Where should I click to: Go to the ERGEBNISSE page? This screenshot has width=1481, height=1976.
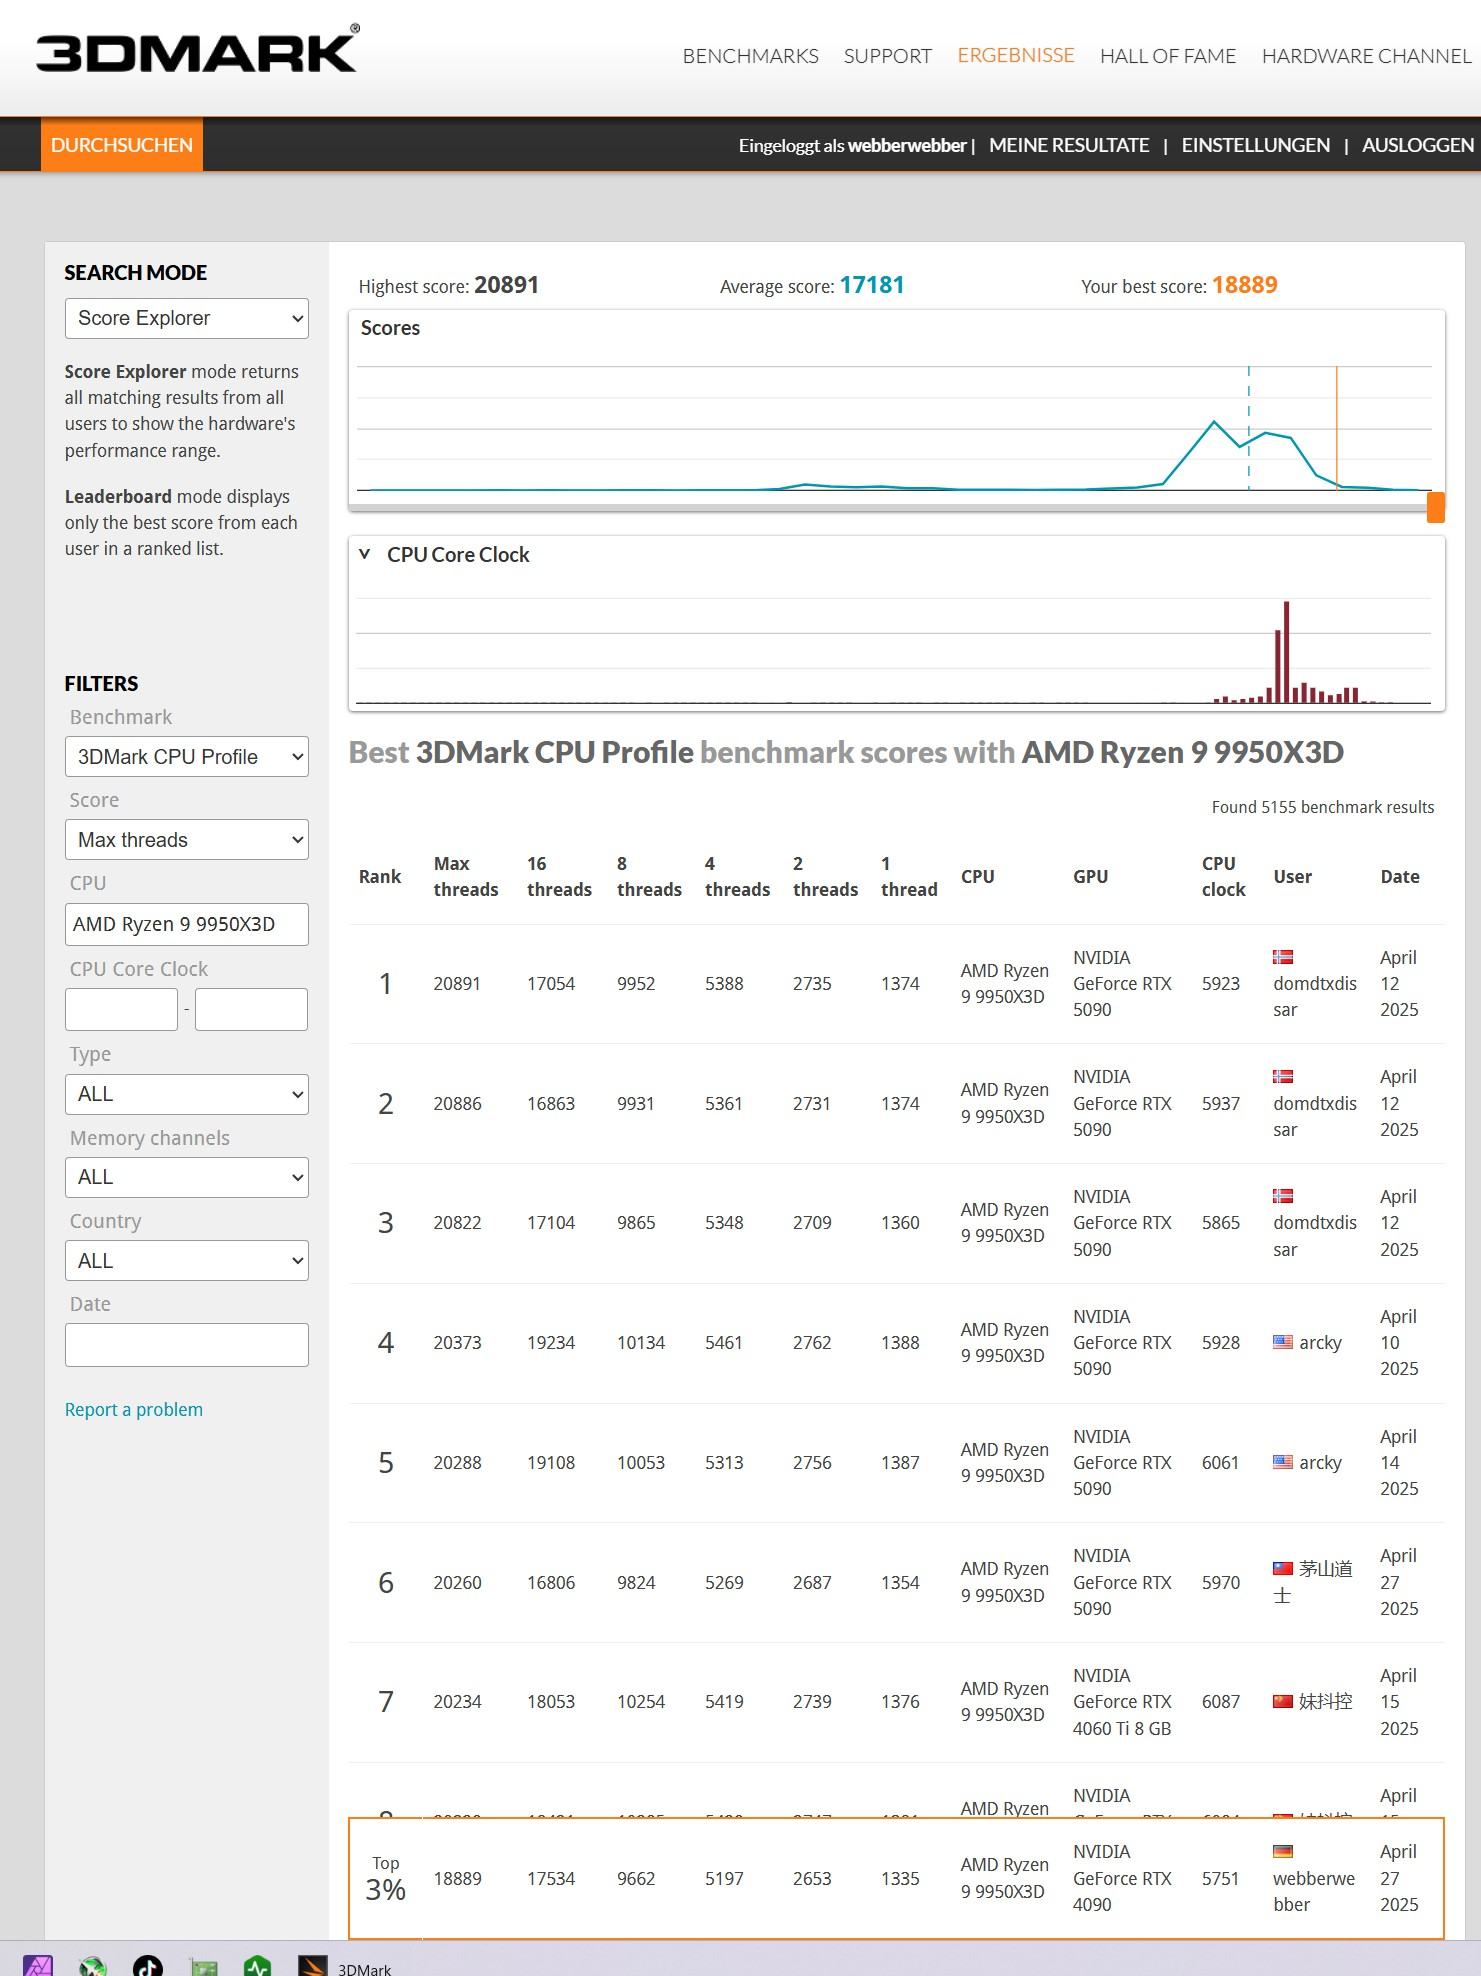click(x=1016, y=55)
